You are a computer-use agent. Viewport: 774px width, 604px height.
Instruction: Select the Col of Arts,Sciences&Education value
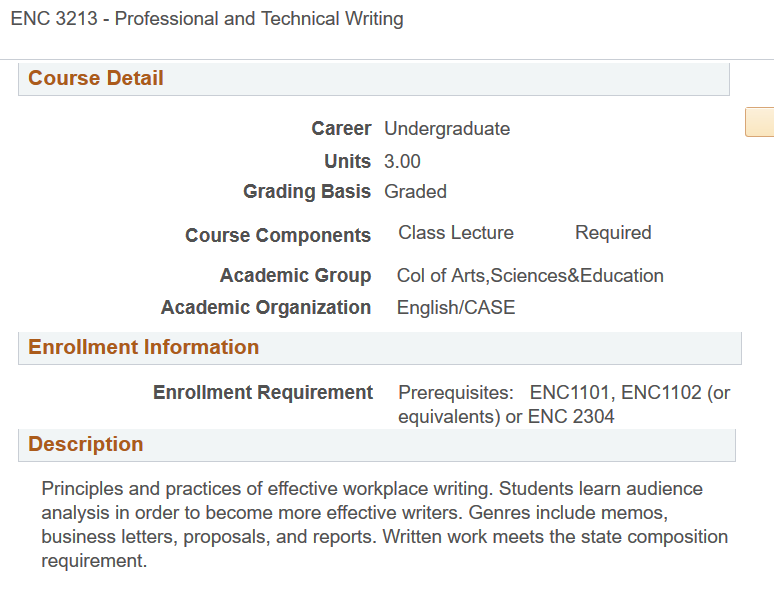[530, 275]
